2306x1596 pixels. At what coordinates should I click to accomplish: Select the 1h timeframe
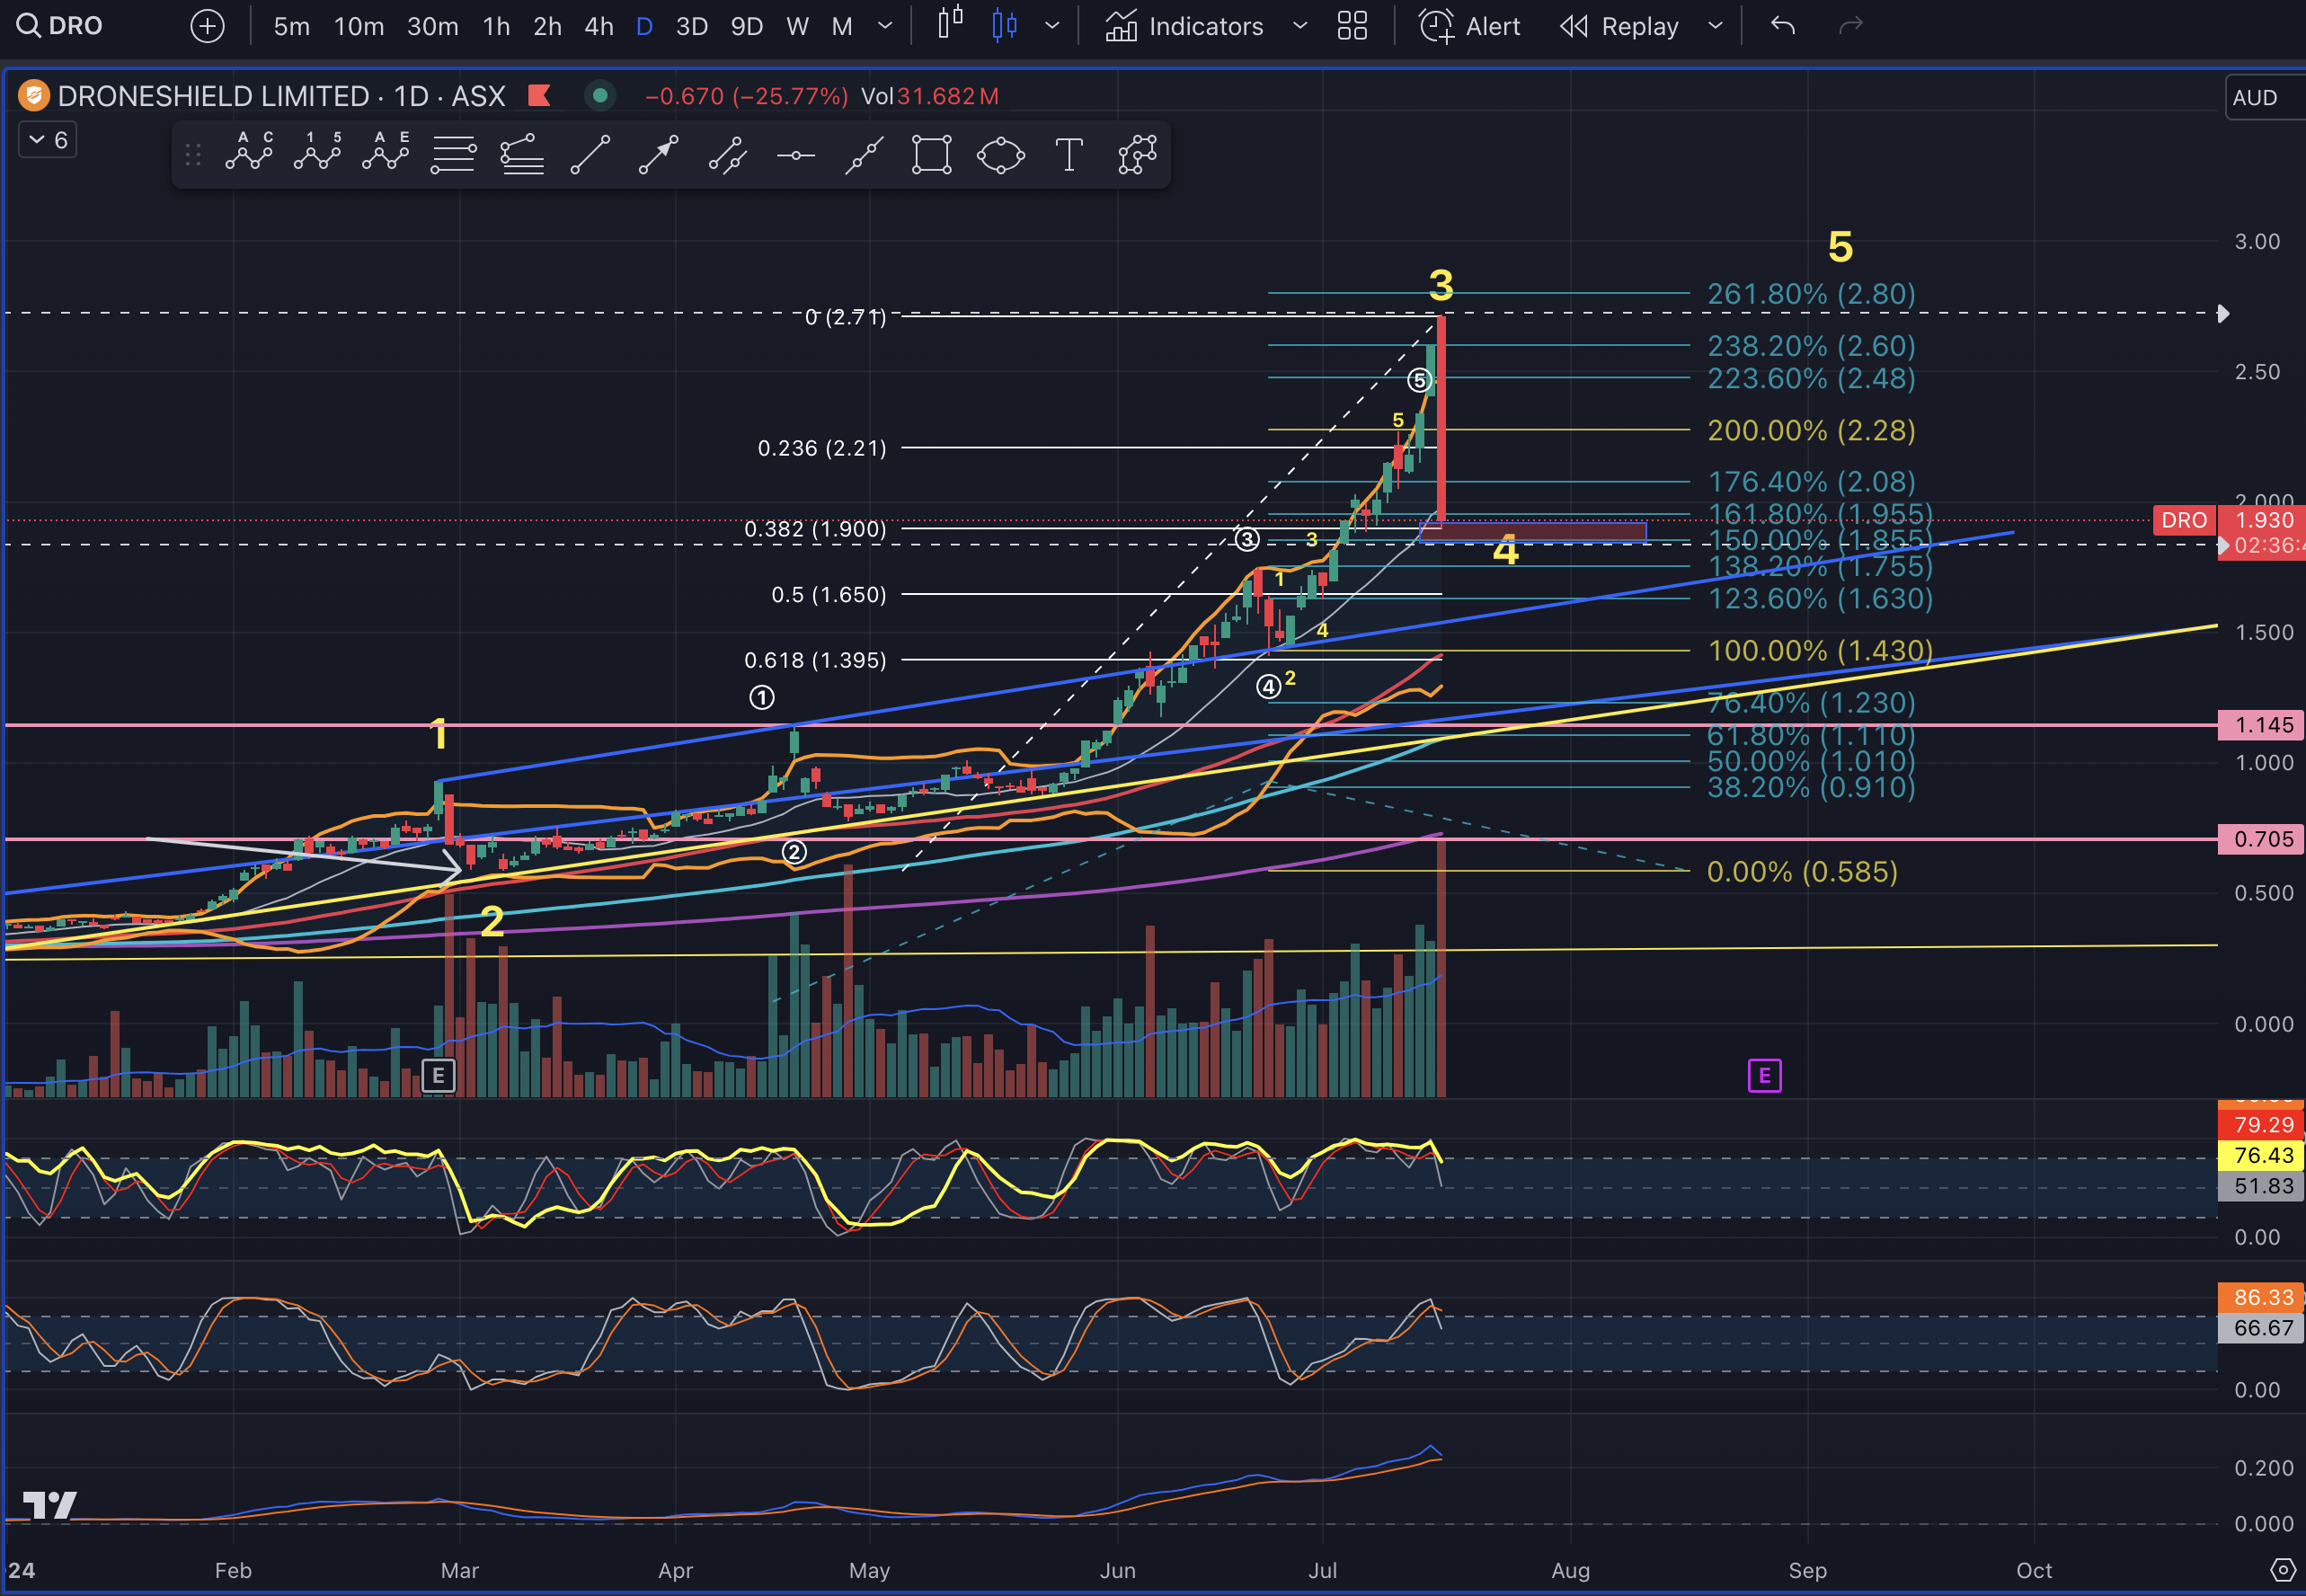[x=496, y=26]
